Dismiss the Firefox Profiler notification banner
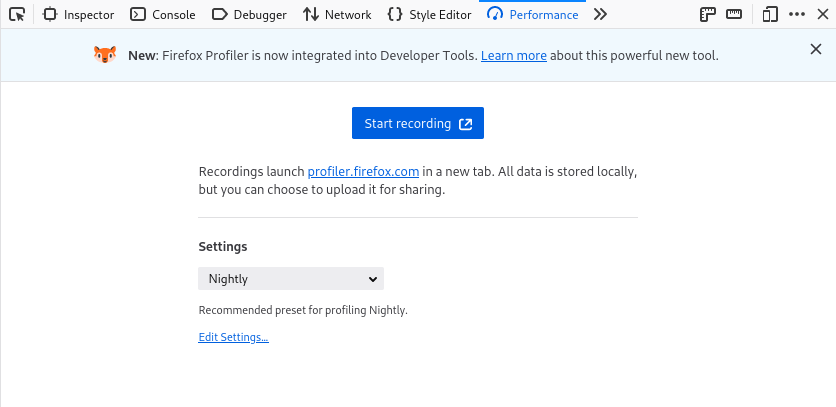The height and width of the screenshot is (407, 836). coord(816,49)
